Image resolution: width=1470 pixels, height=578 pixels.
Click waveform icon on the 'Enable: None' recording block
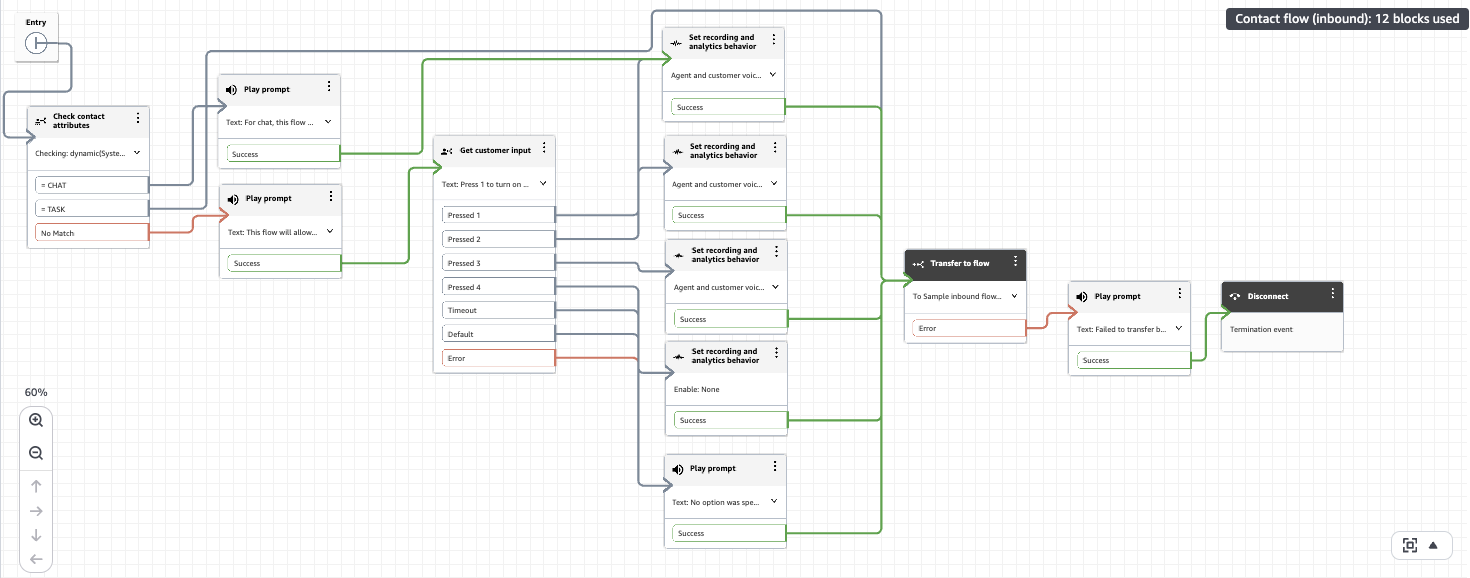678,356
